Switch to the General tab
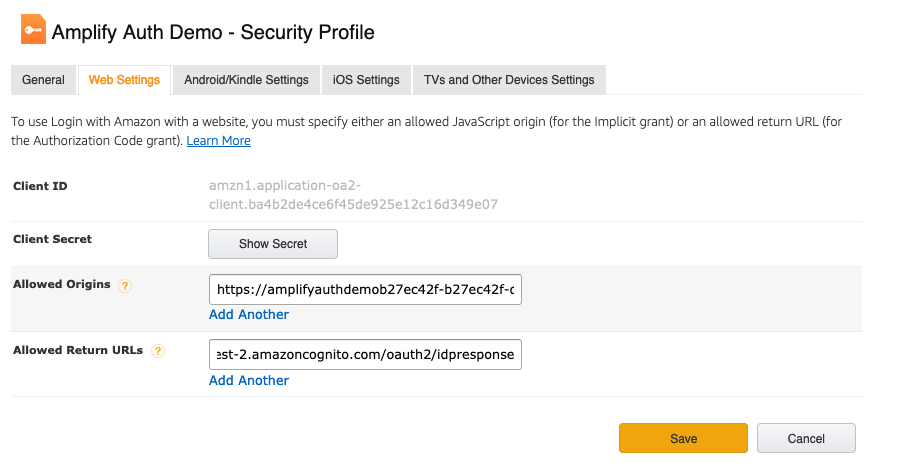This screenshot has width=919, height=476. click(43, 80)
